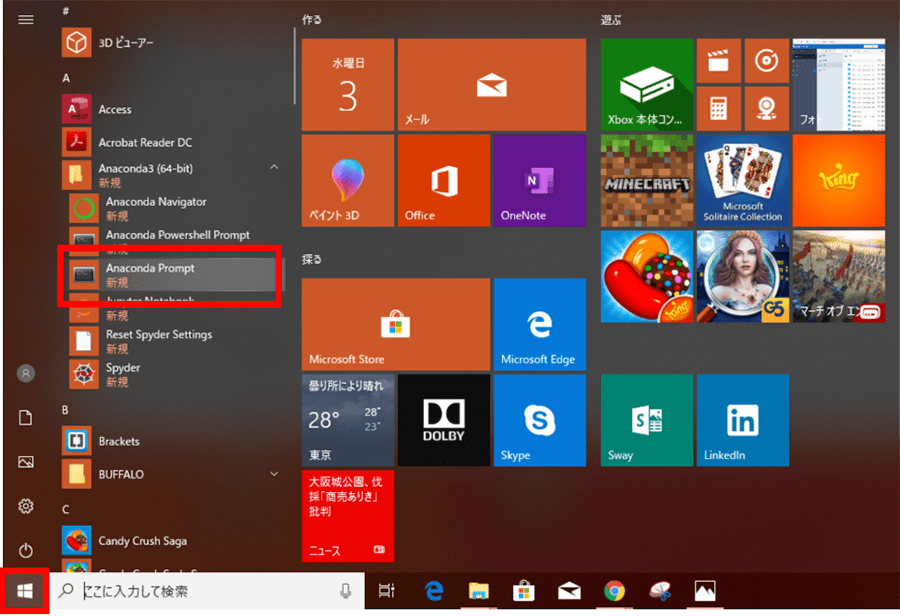Open the OneNote tile

[540, 180]
